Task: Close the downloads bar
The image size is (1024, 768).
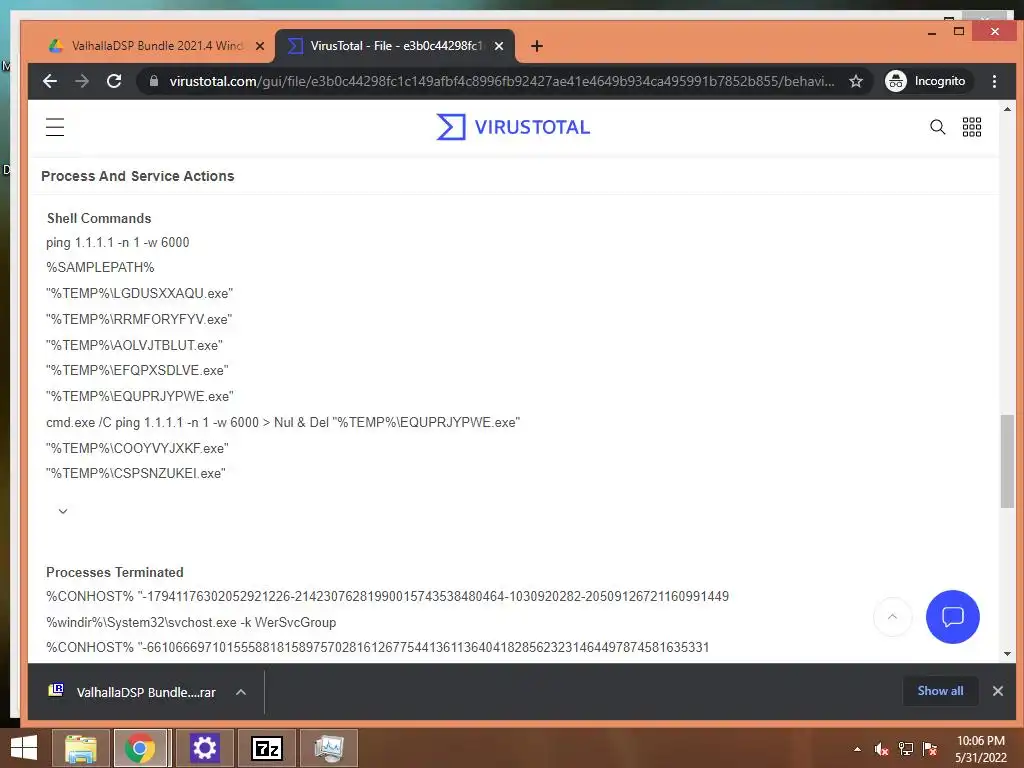Action: 997,691
